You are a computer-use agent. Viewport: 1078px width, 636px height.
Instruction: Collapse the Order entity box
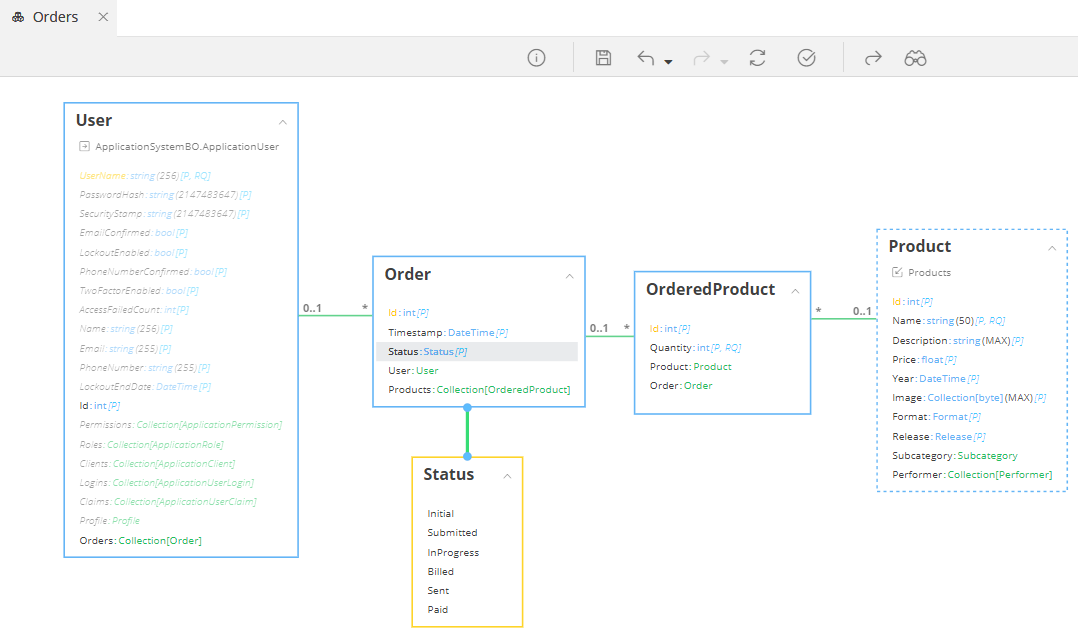click(569, 276)
